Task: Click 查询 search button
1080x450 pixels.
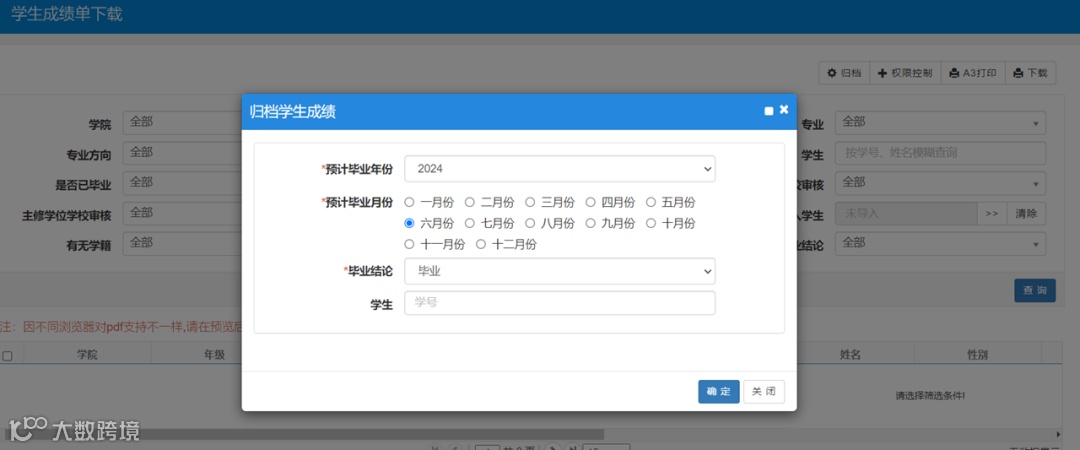Action: pyautogui.click(x=1035, y=290)
